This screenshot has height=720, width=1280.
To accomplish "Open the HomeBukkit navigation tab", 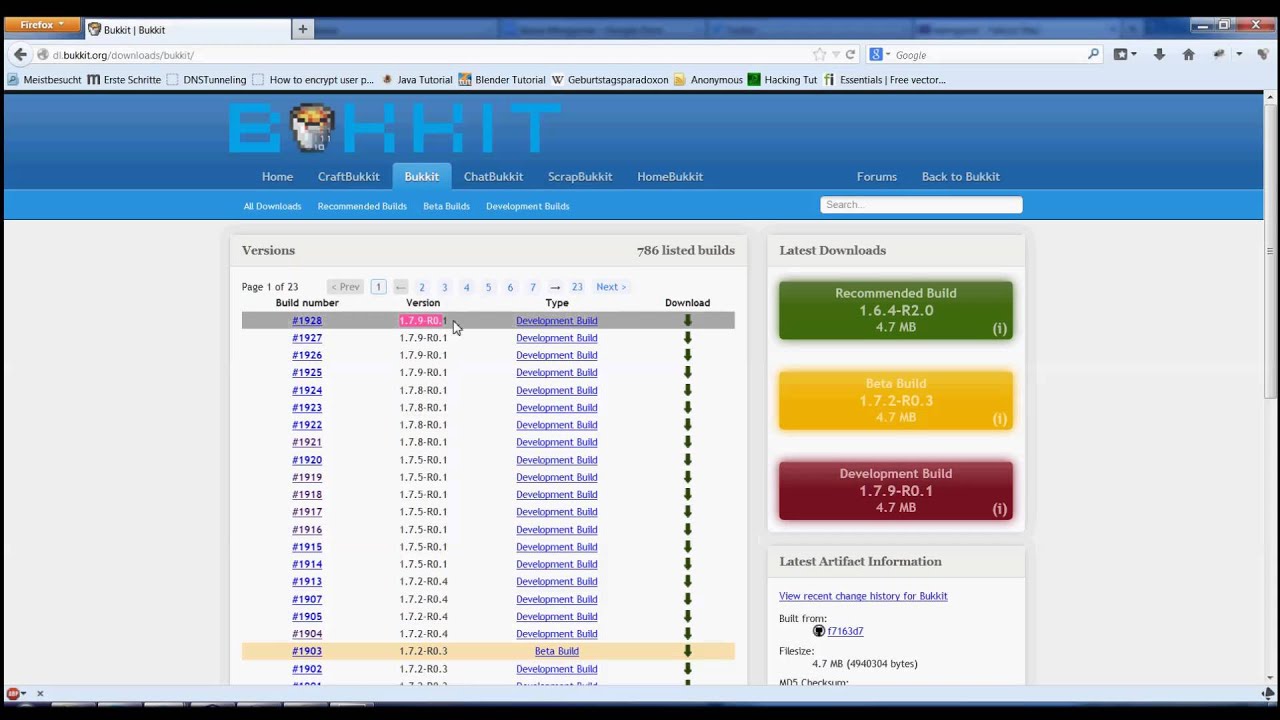I will (x=670, y=177).
